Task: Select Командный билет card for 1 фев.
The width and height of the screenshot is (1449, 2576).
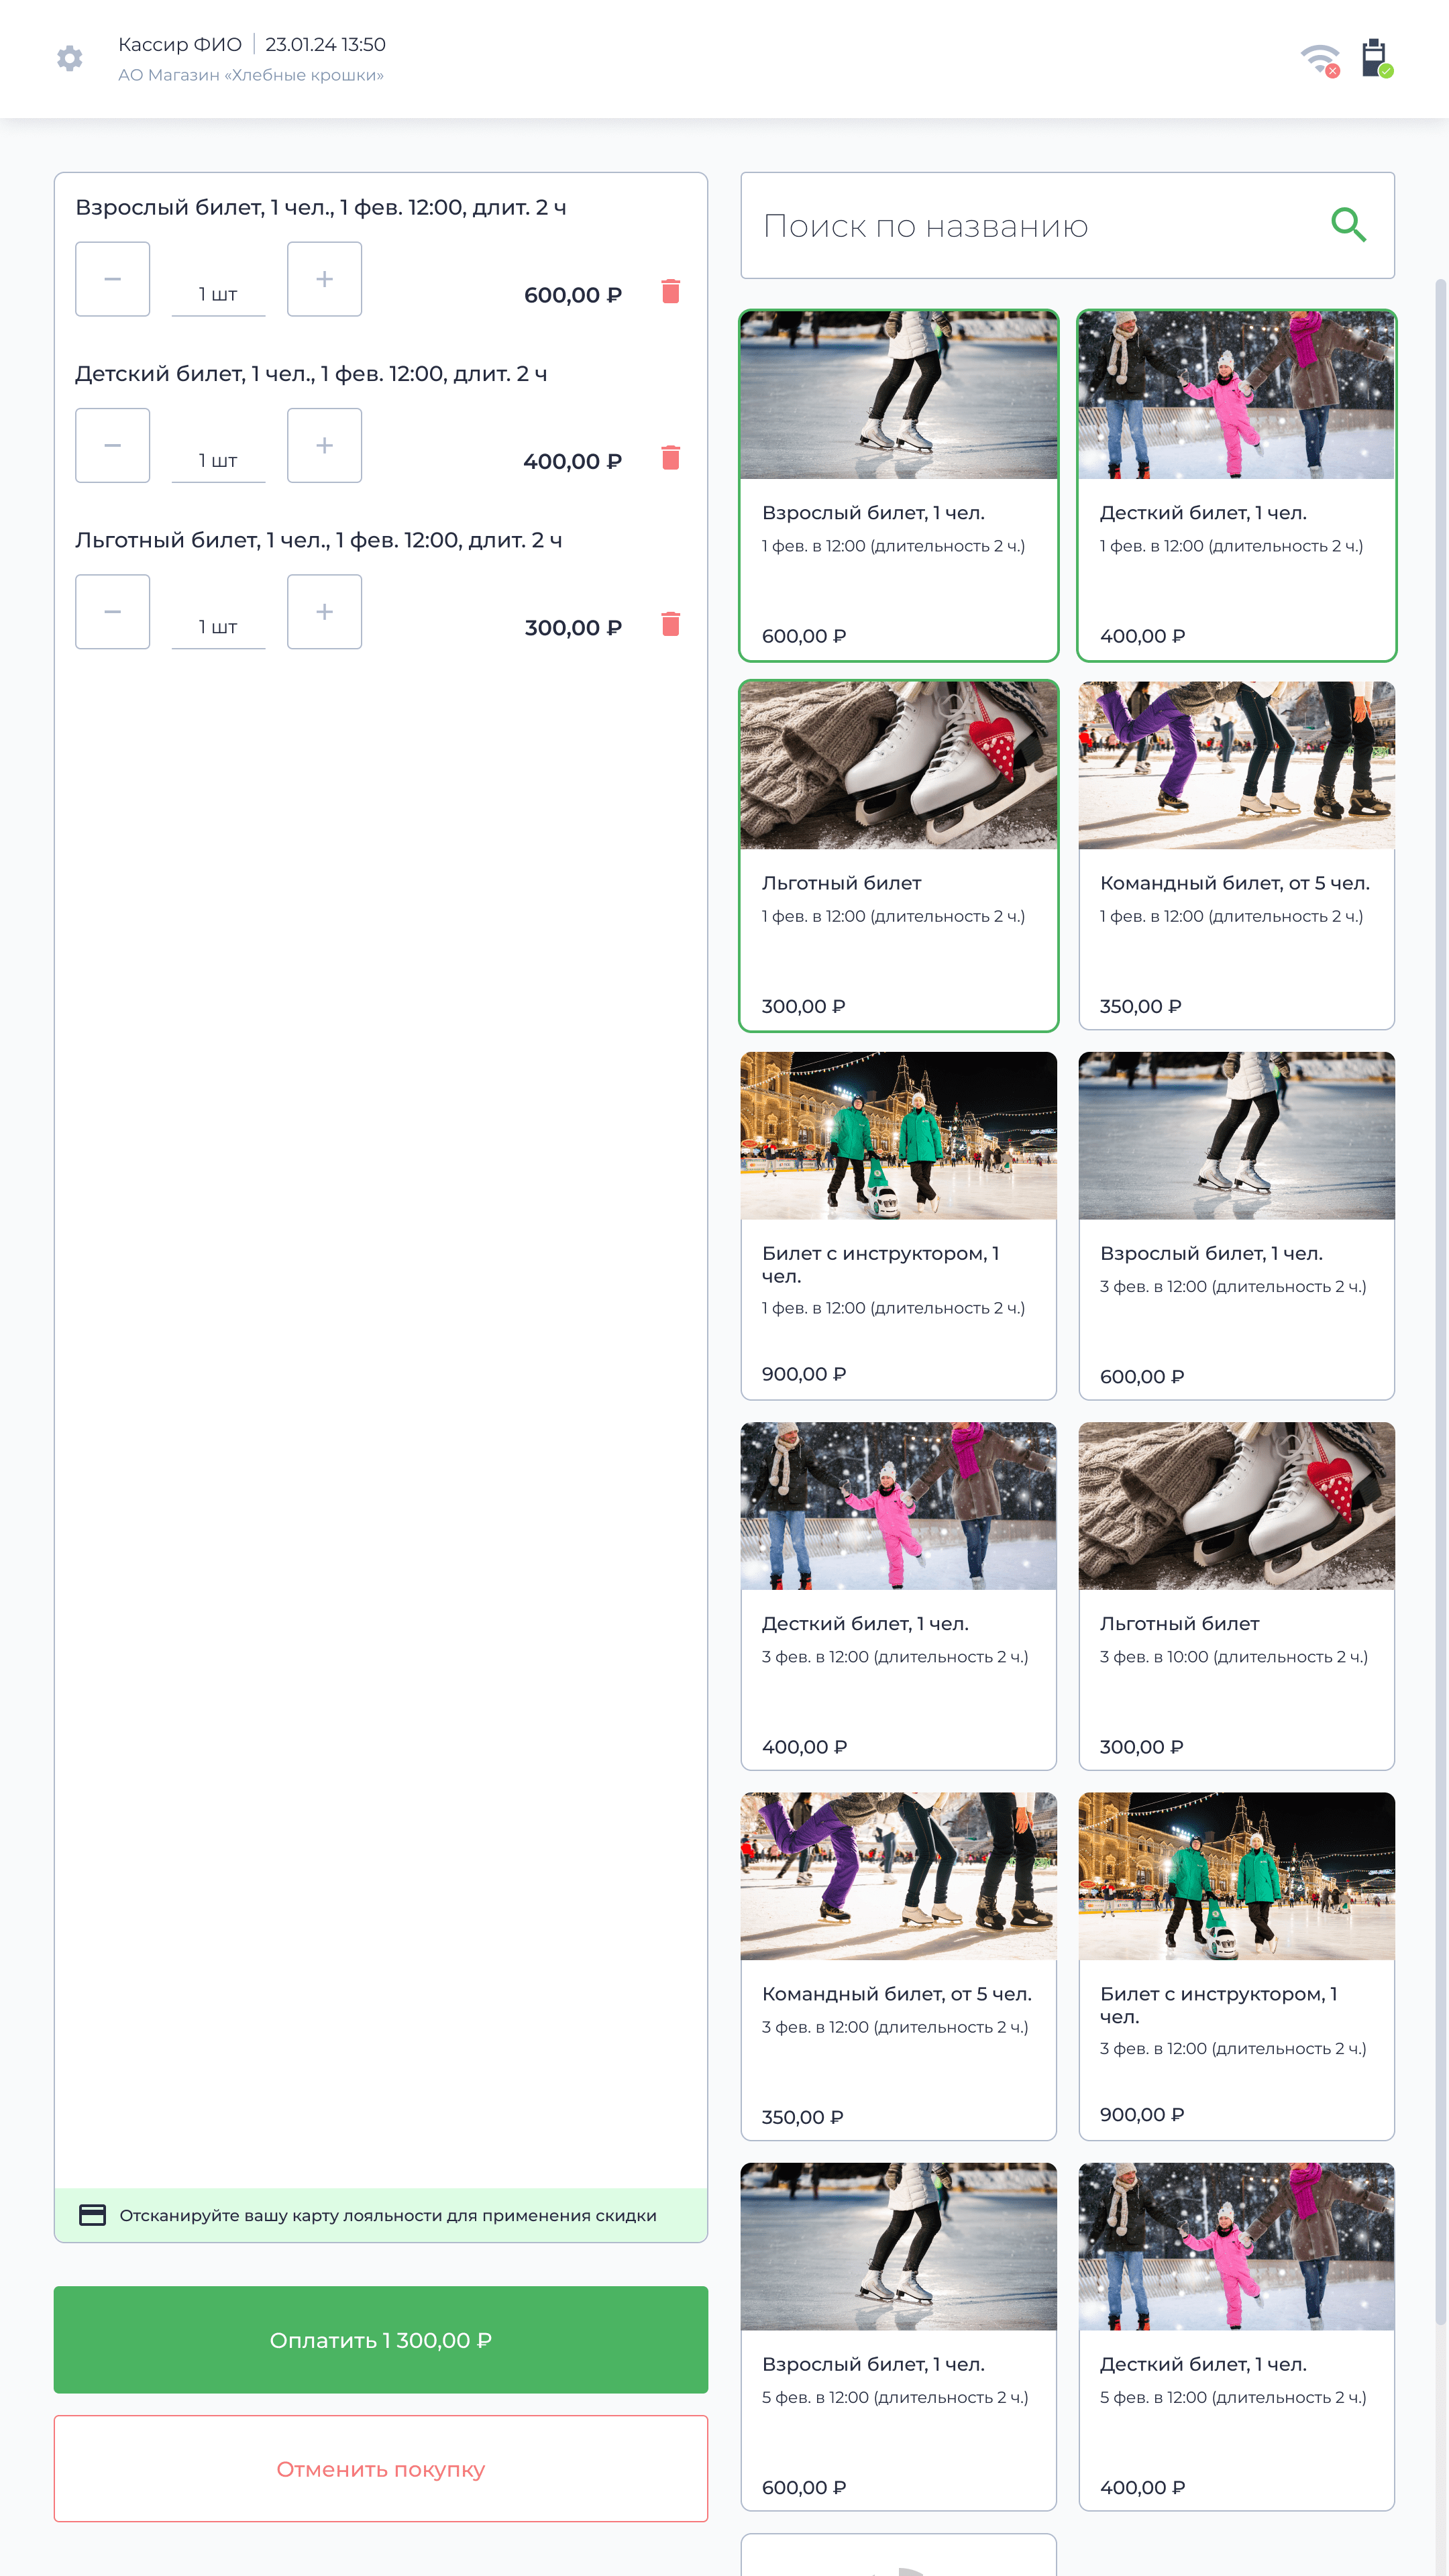Action: click(x=1236, y=856)
